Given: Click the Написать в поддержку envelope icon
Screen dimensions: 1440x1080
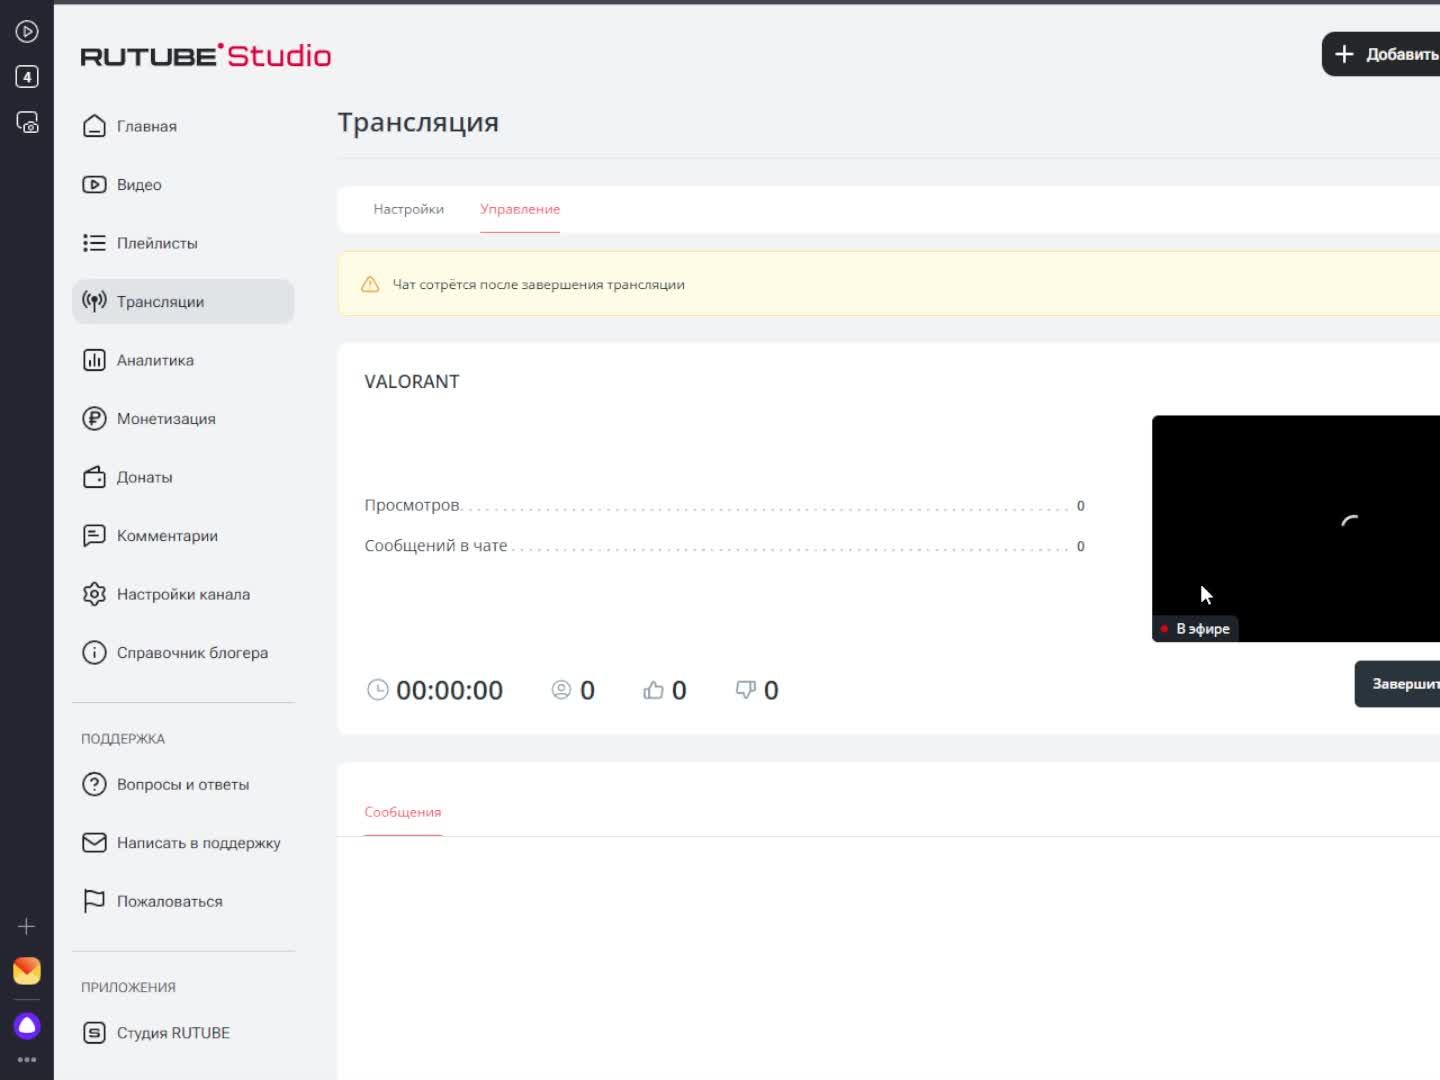Looking at the screenshot, I should pos(94,843).
